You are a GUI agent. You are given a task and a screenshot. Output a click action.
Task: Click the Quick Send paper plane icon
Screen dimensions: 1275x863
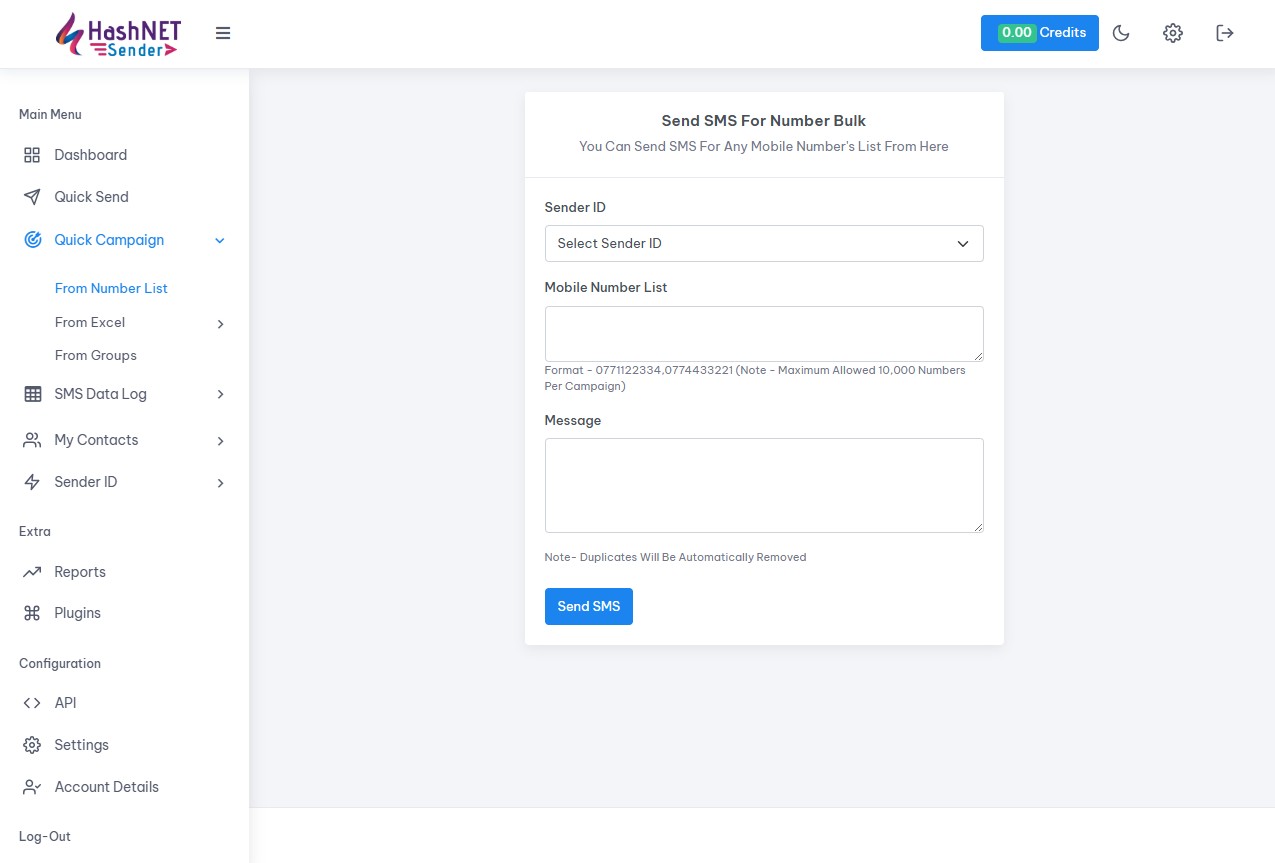pos(32,197)
